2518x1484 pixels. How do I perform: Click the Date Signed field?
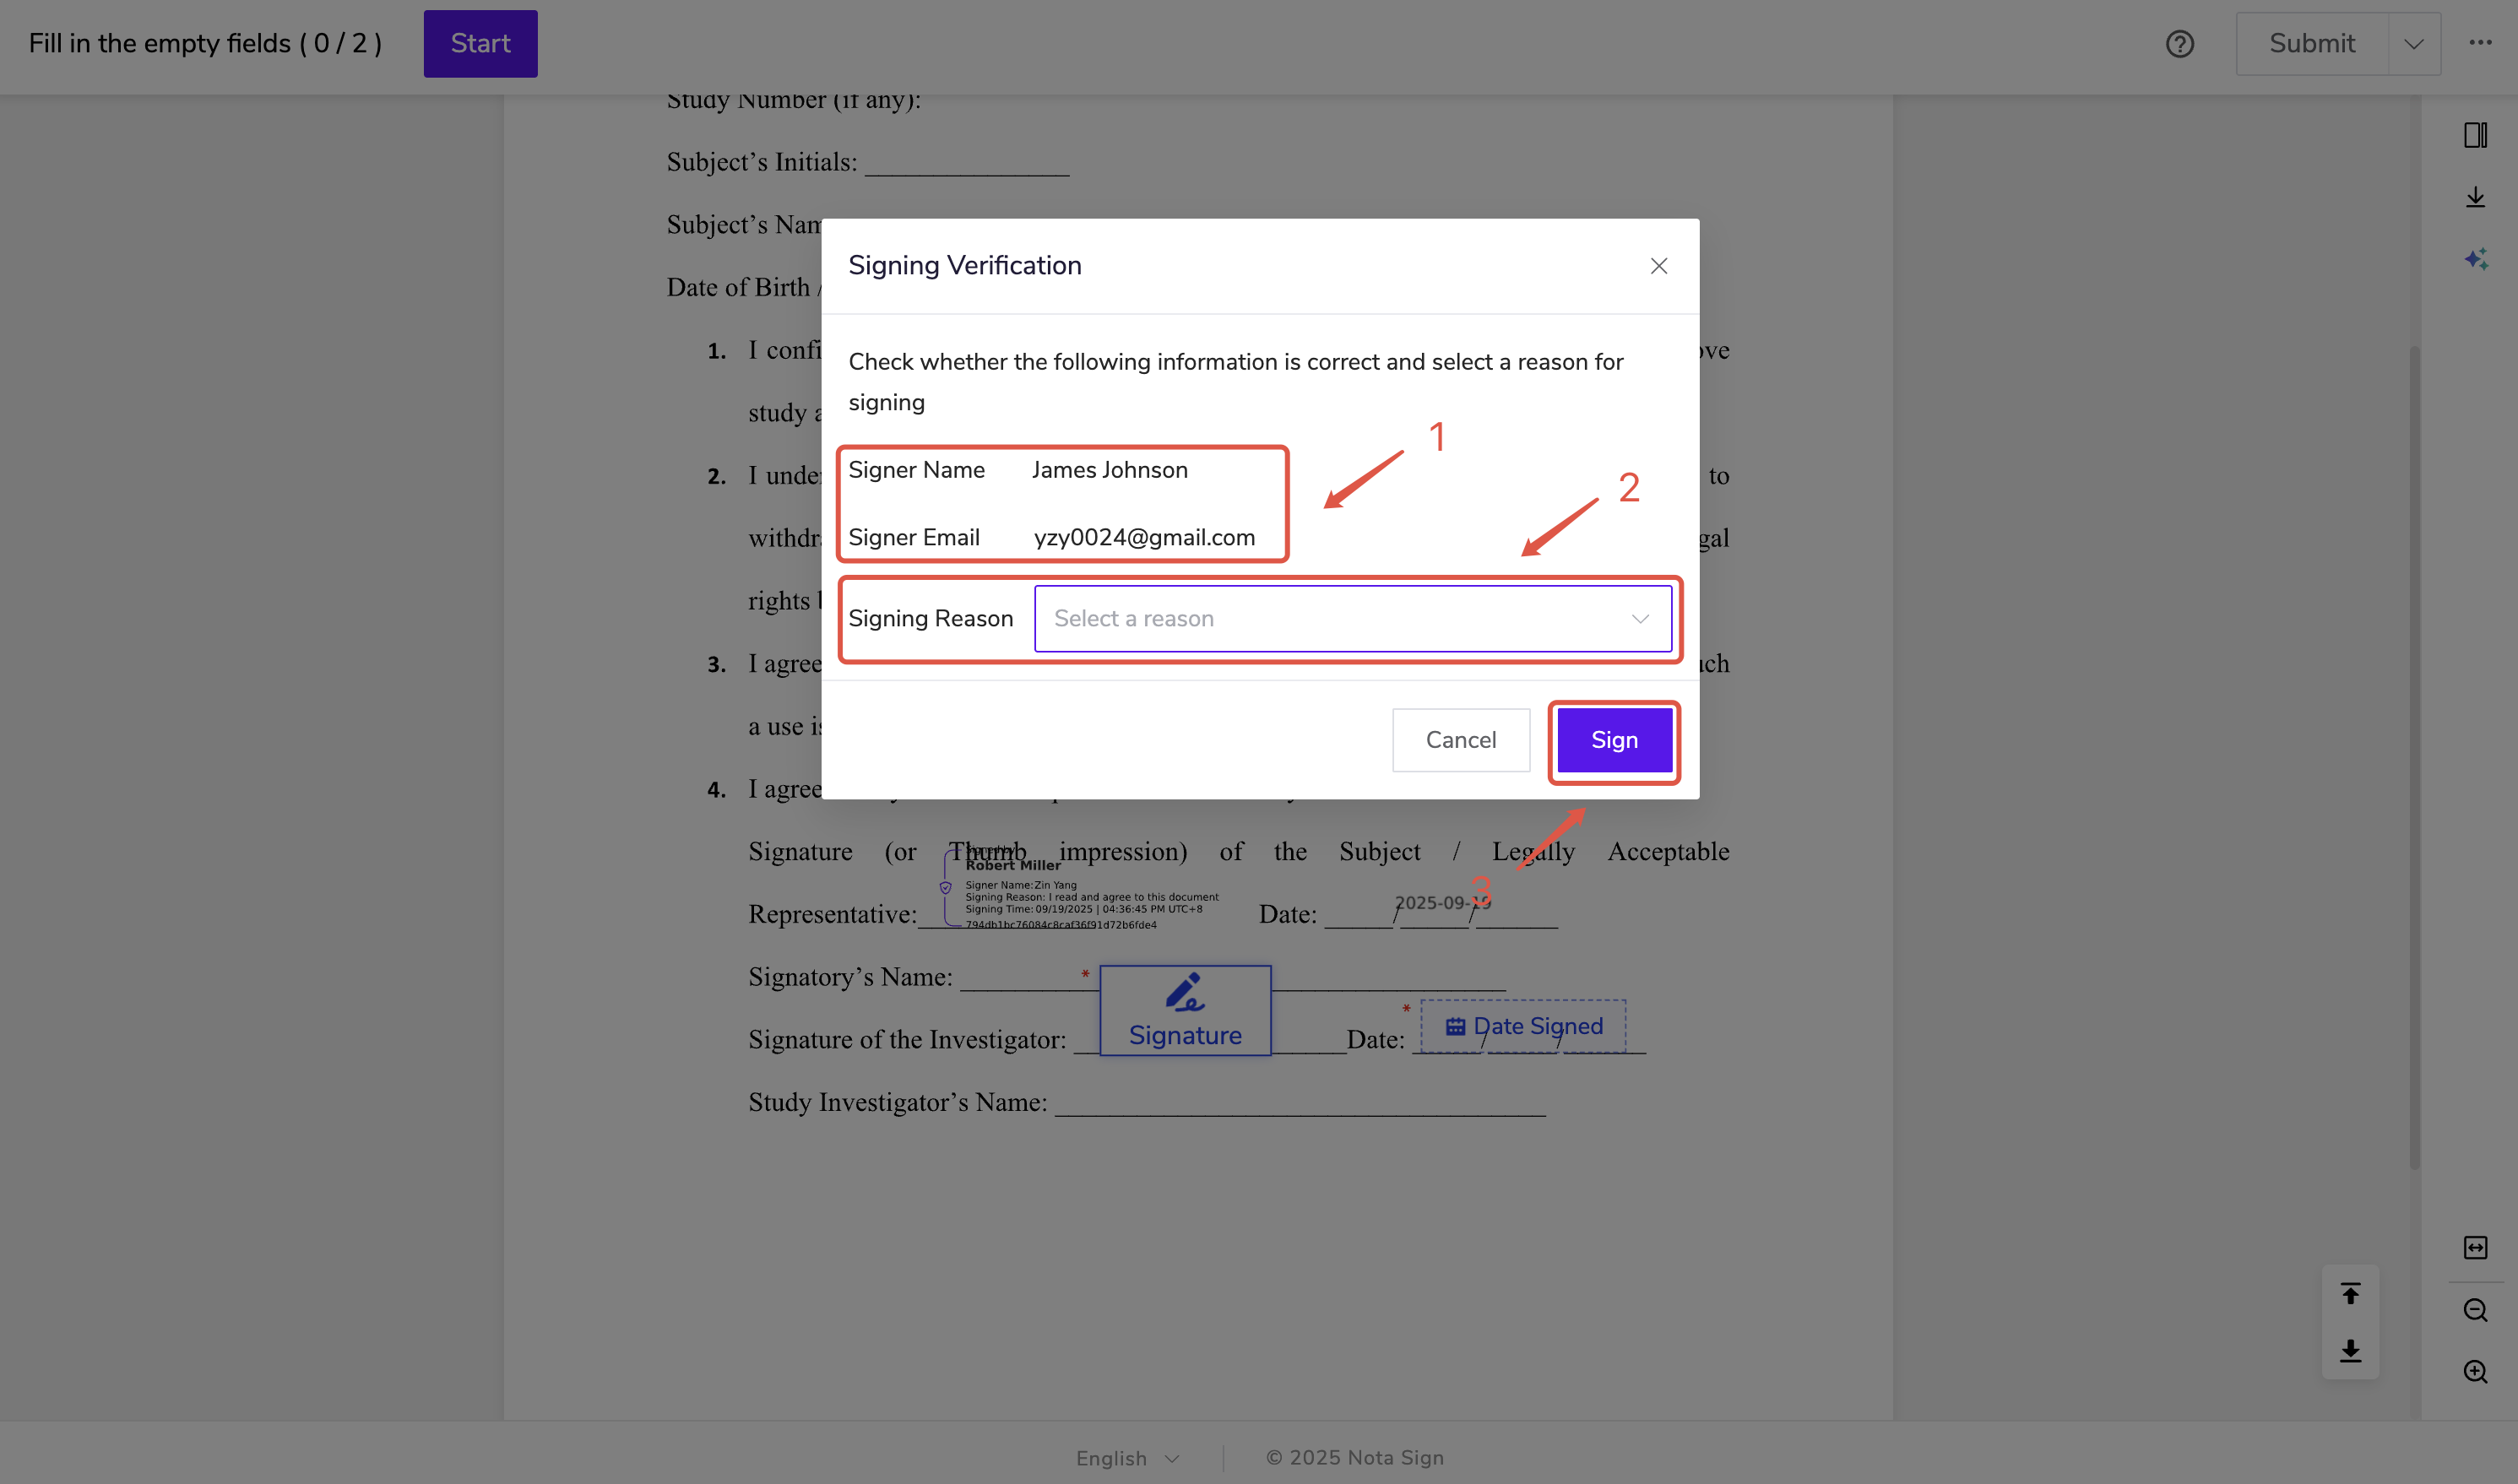click(1523, 1026)
